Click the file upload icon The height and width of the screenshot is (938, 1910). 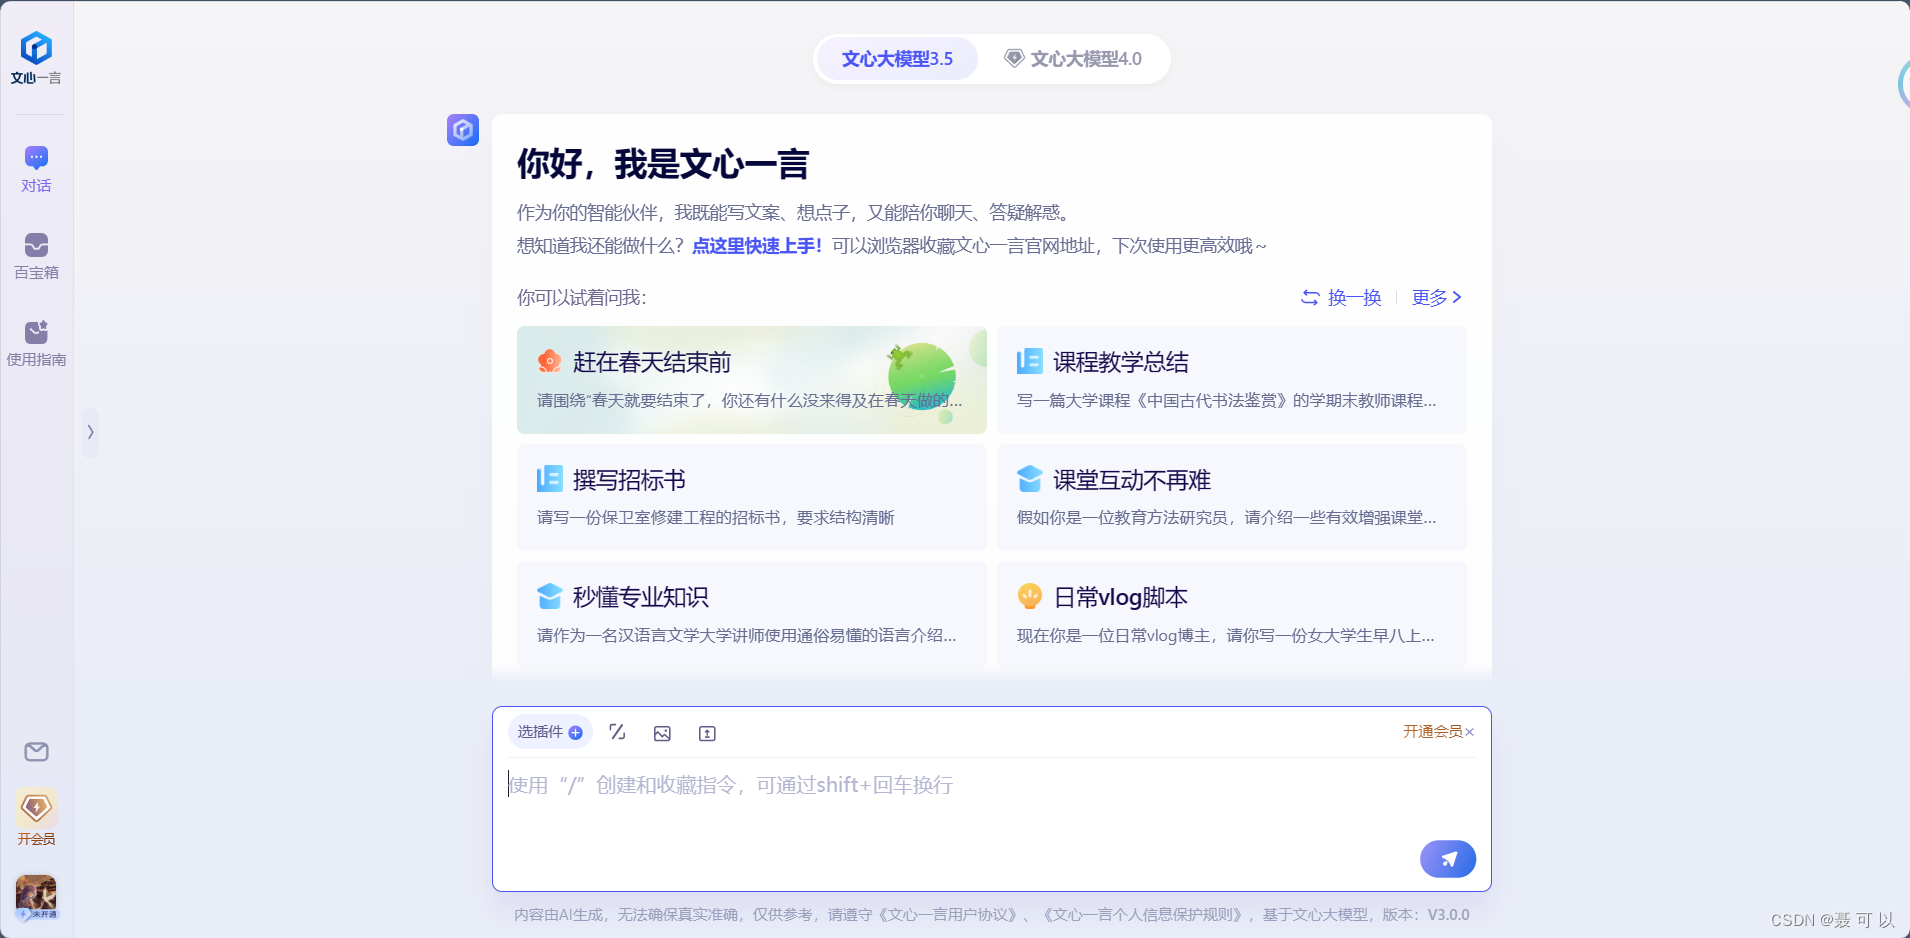[x=707, y=733]
